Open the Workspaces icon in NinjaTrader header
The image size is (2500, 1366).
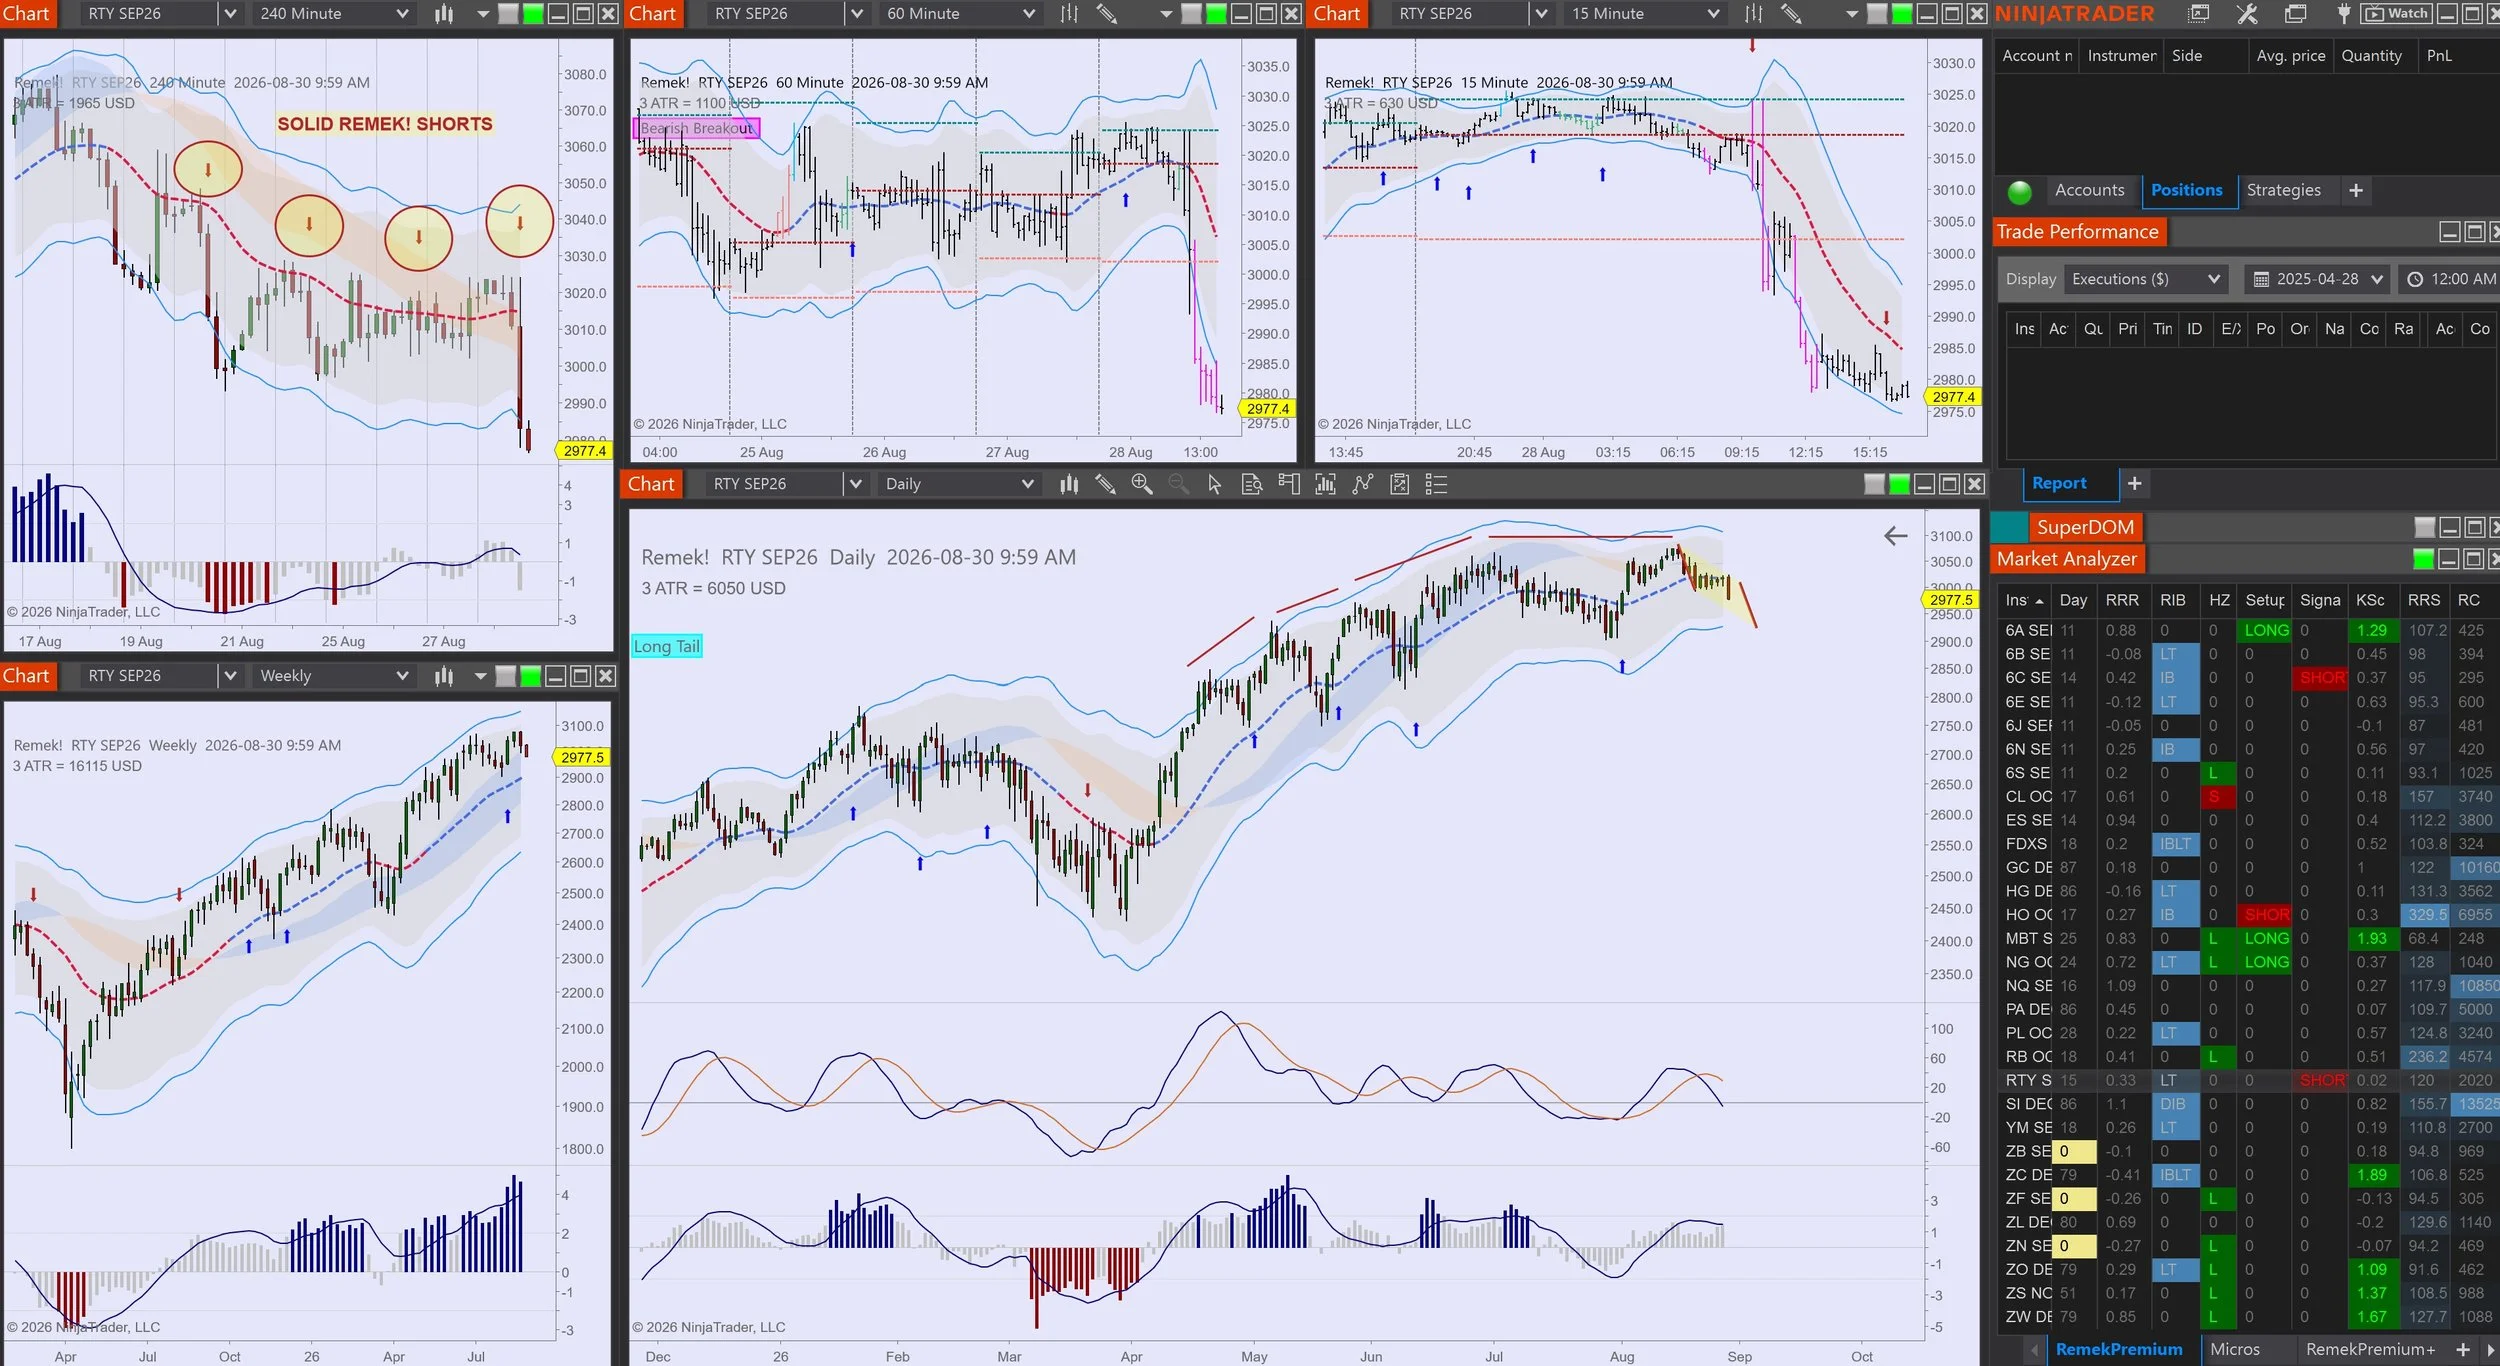(2296, 14)
